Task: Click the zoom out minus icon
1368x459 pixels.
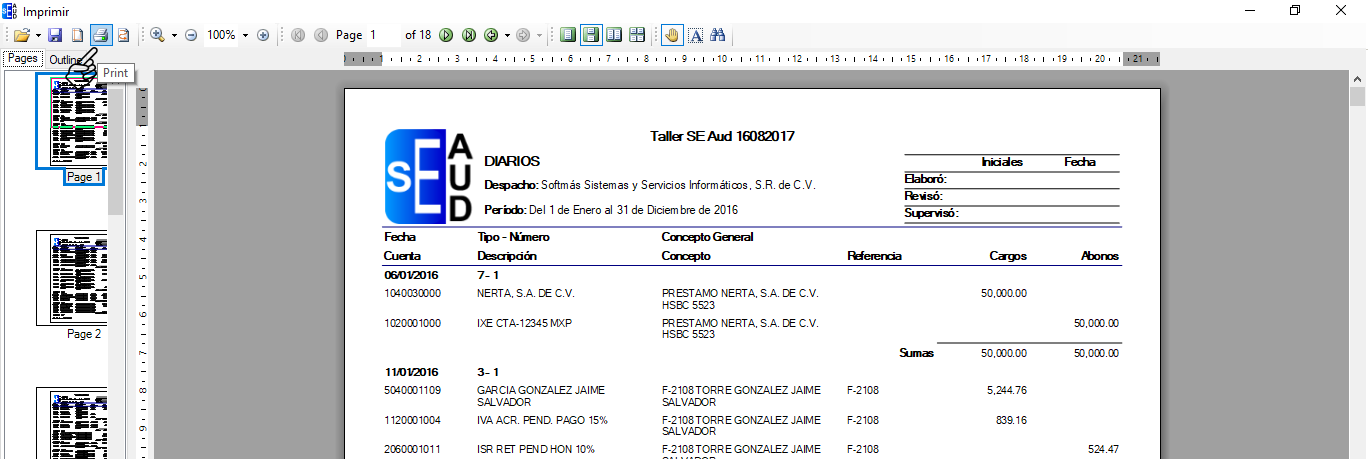Action: (x=191, y=35)
